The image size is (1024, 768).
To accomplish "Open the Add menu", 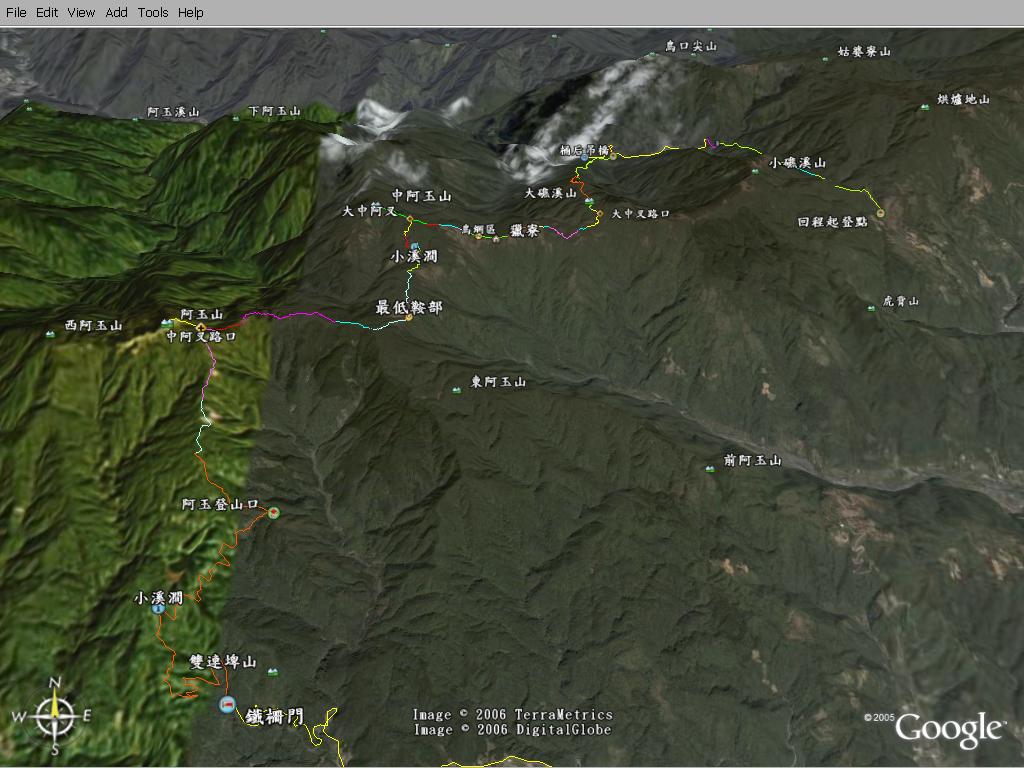I will pyautogui.click(x=117, y=12).
